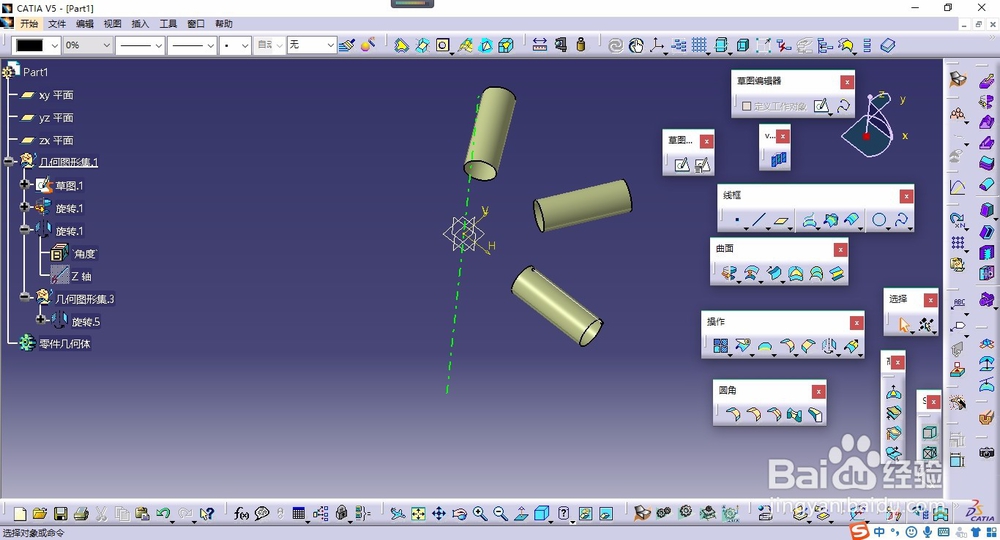Collapse the 几何图形集.3 tree node
The height and width of the screenshot is (540, 1000).
25,297
